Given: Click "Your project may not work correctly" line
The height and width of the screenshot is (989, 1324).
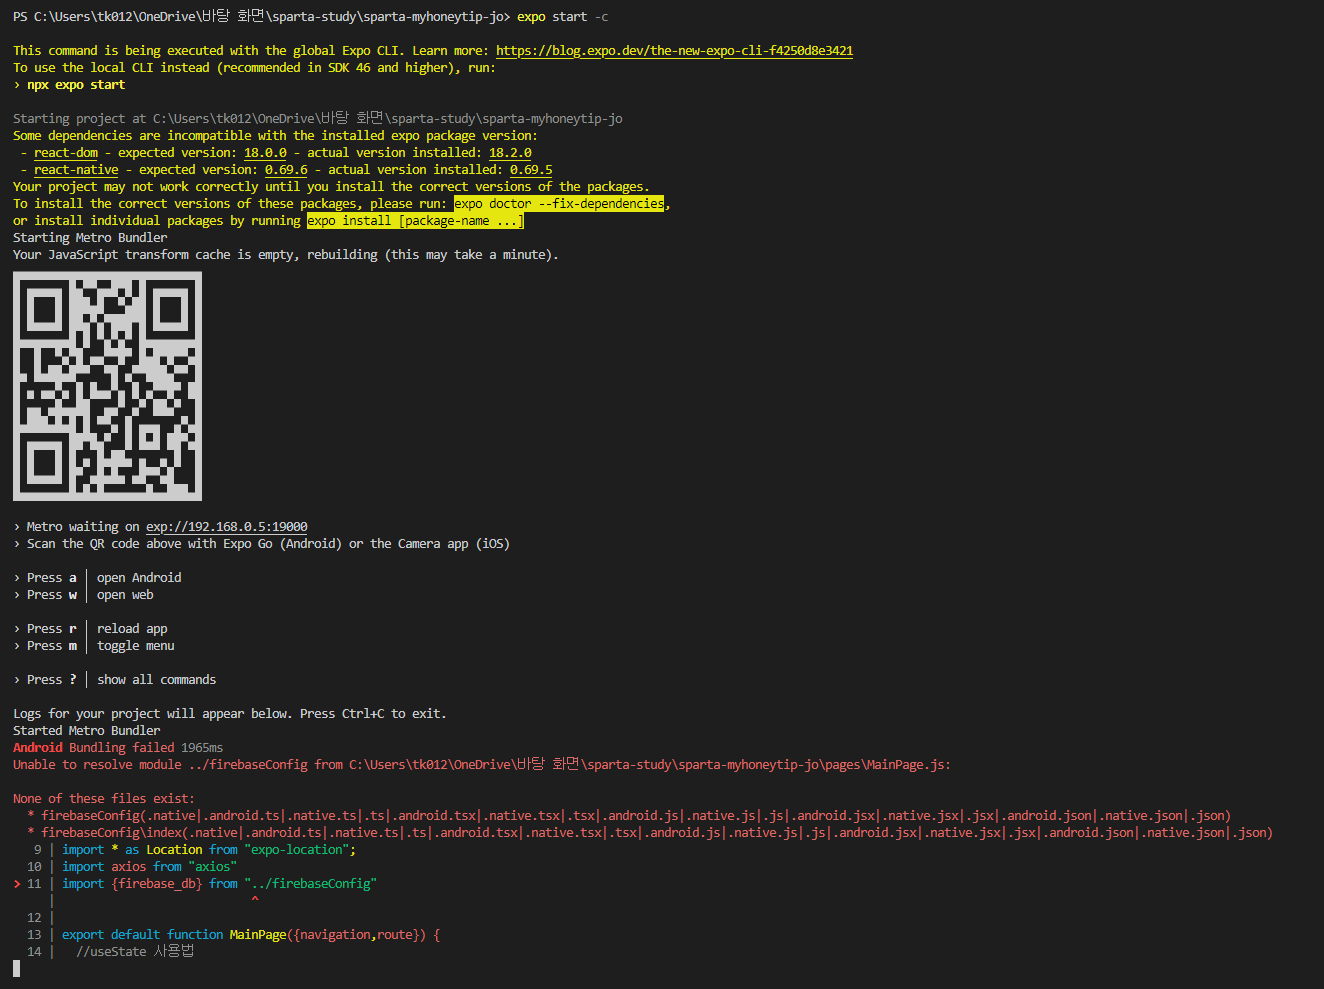Looking at the screenshot, I should pyautogui.click(x=331, y=187).
